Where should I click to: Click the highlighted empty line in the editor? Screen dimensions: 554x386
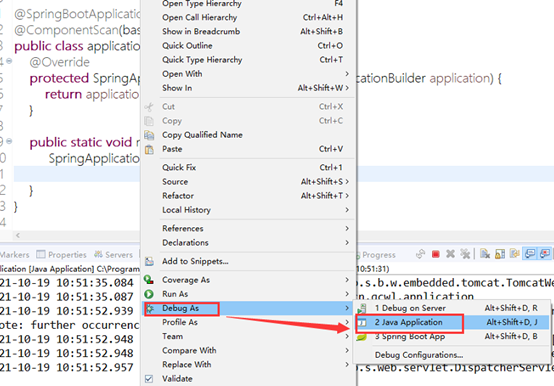77,174
